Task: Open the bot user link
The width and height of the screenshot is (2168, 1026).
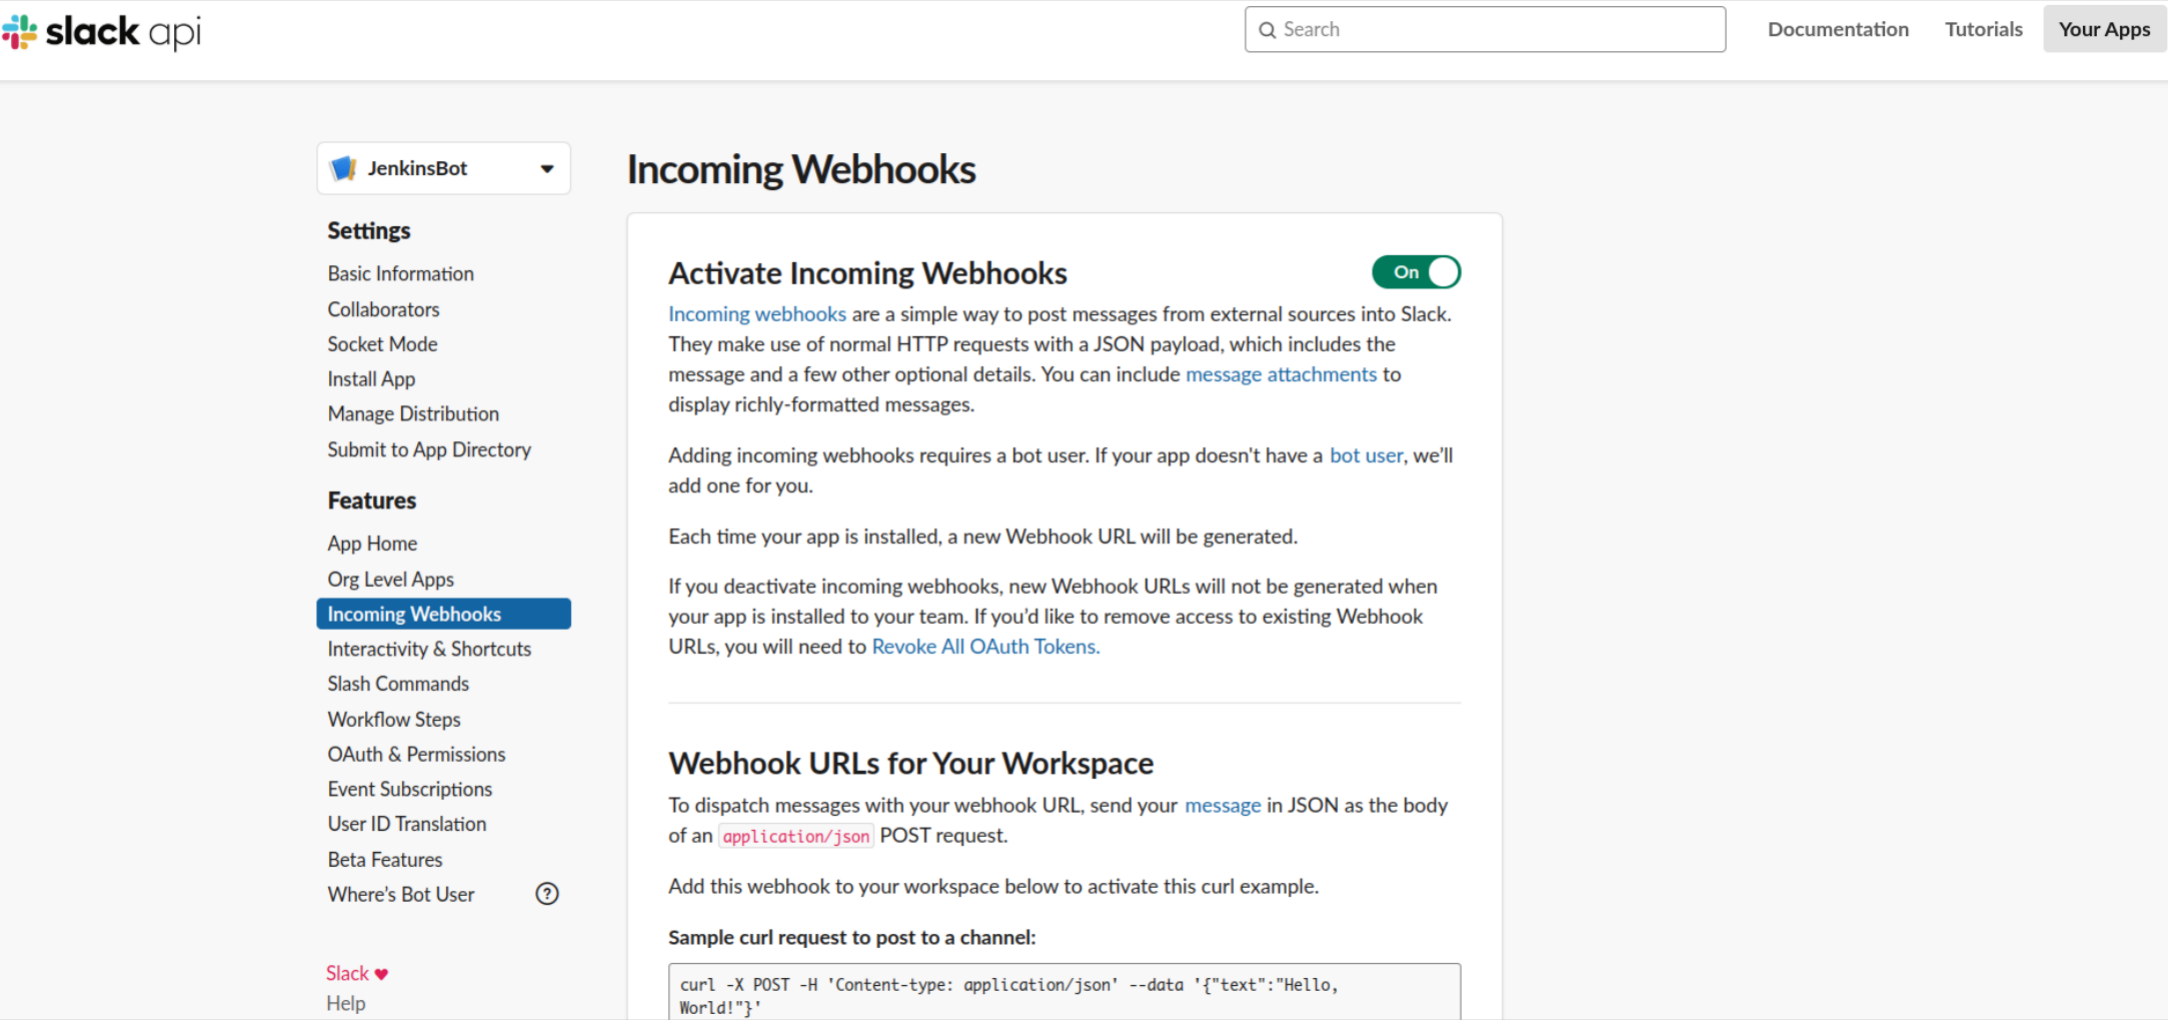Action: [x=1366, y=455]
